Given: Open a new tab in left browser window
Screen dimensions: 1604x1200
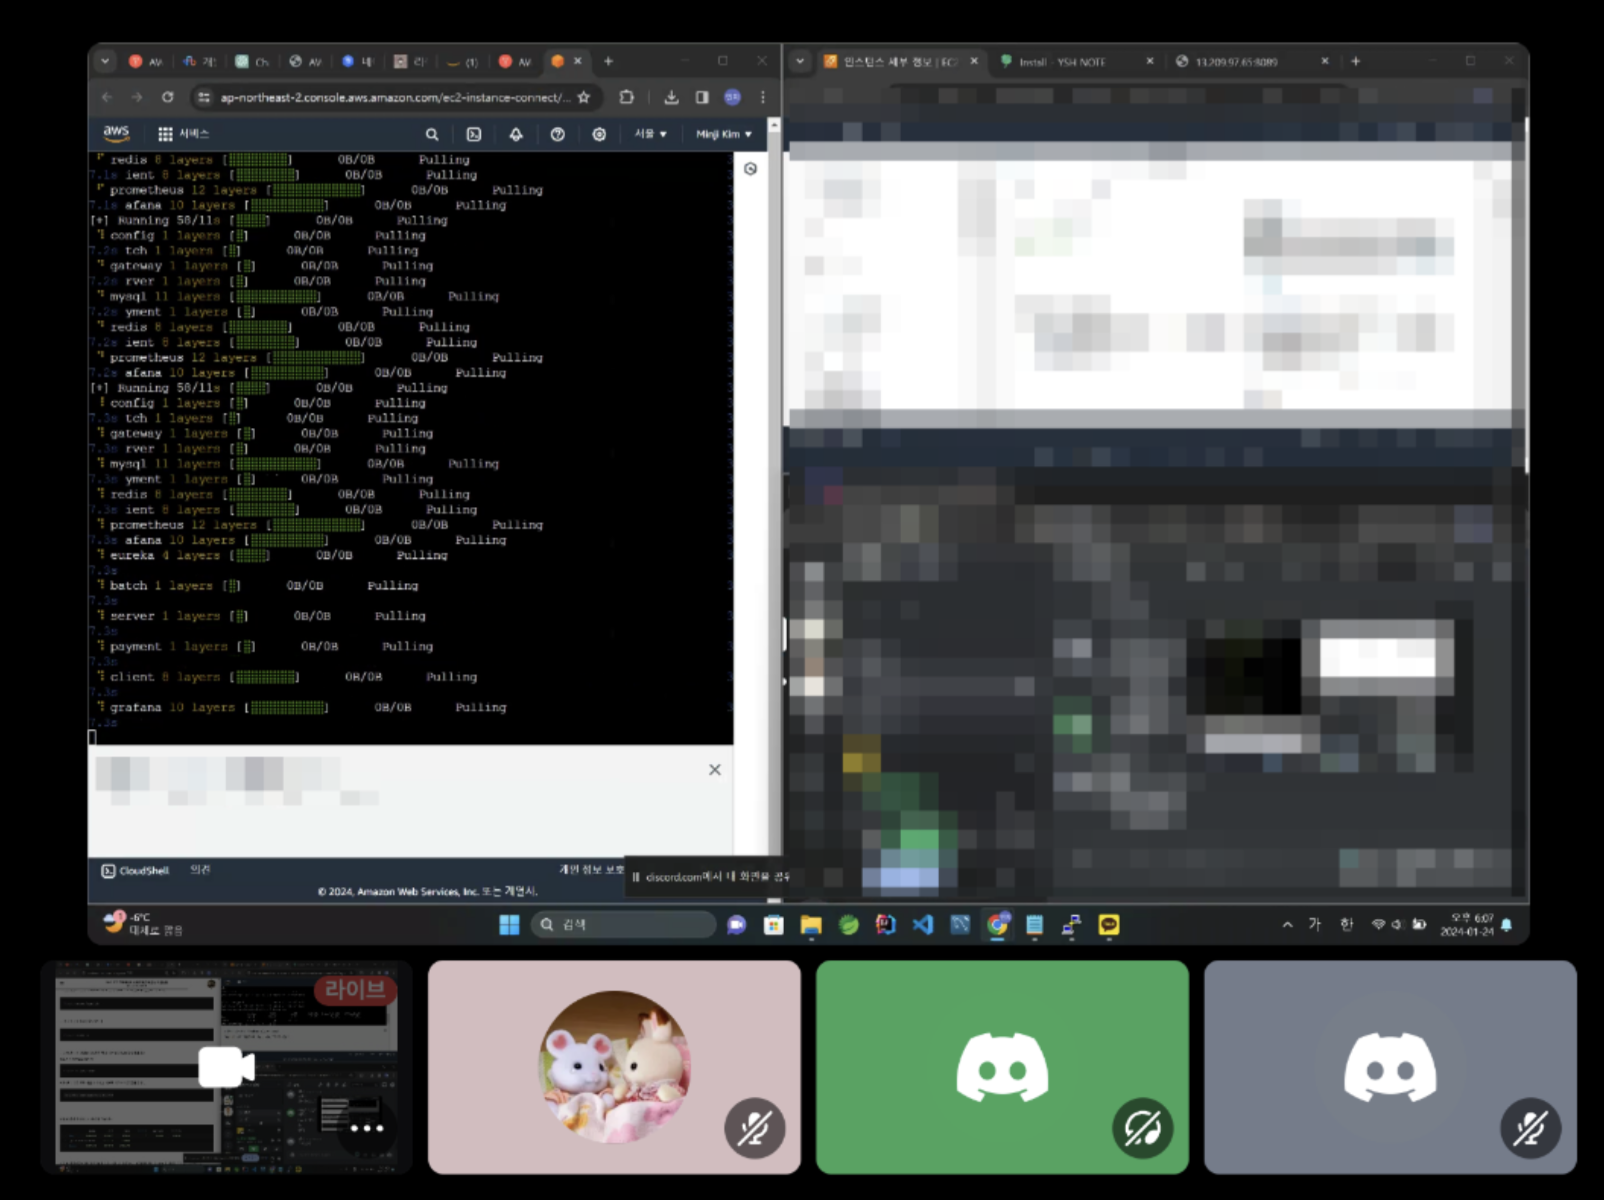Looking at the screenshot, I should 608,61.
